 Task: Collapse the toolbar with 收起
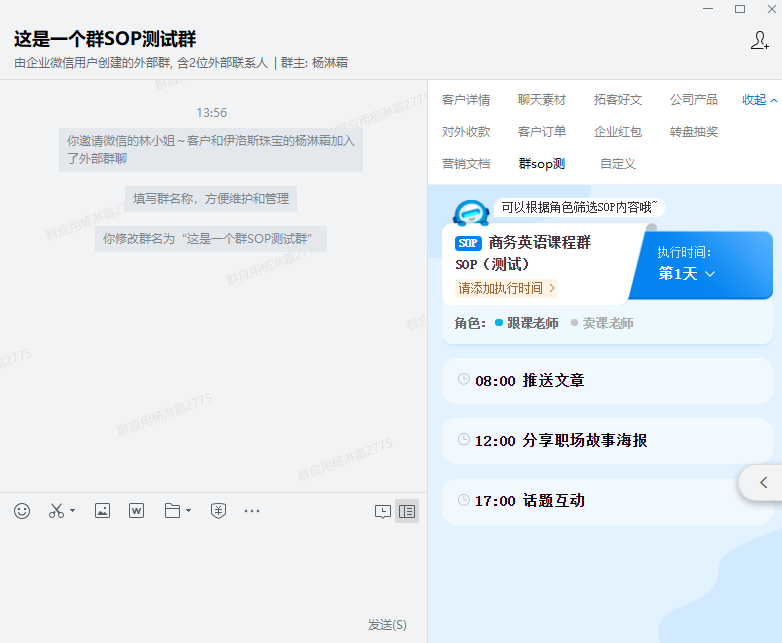point(759,100)
